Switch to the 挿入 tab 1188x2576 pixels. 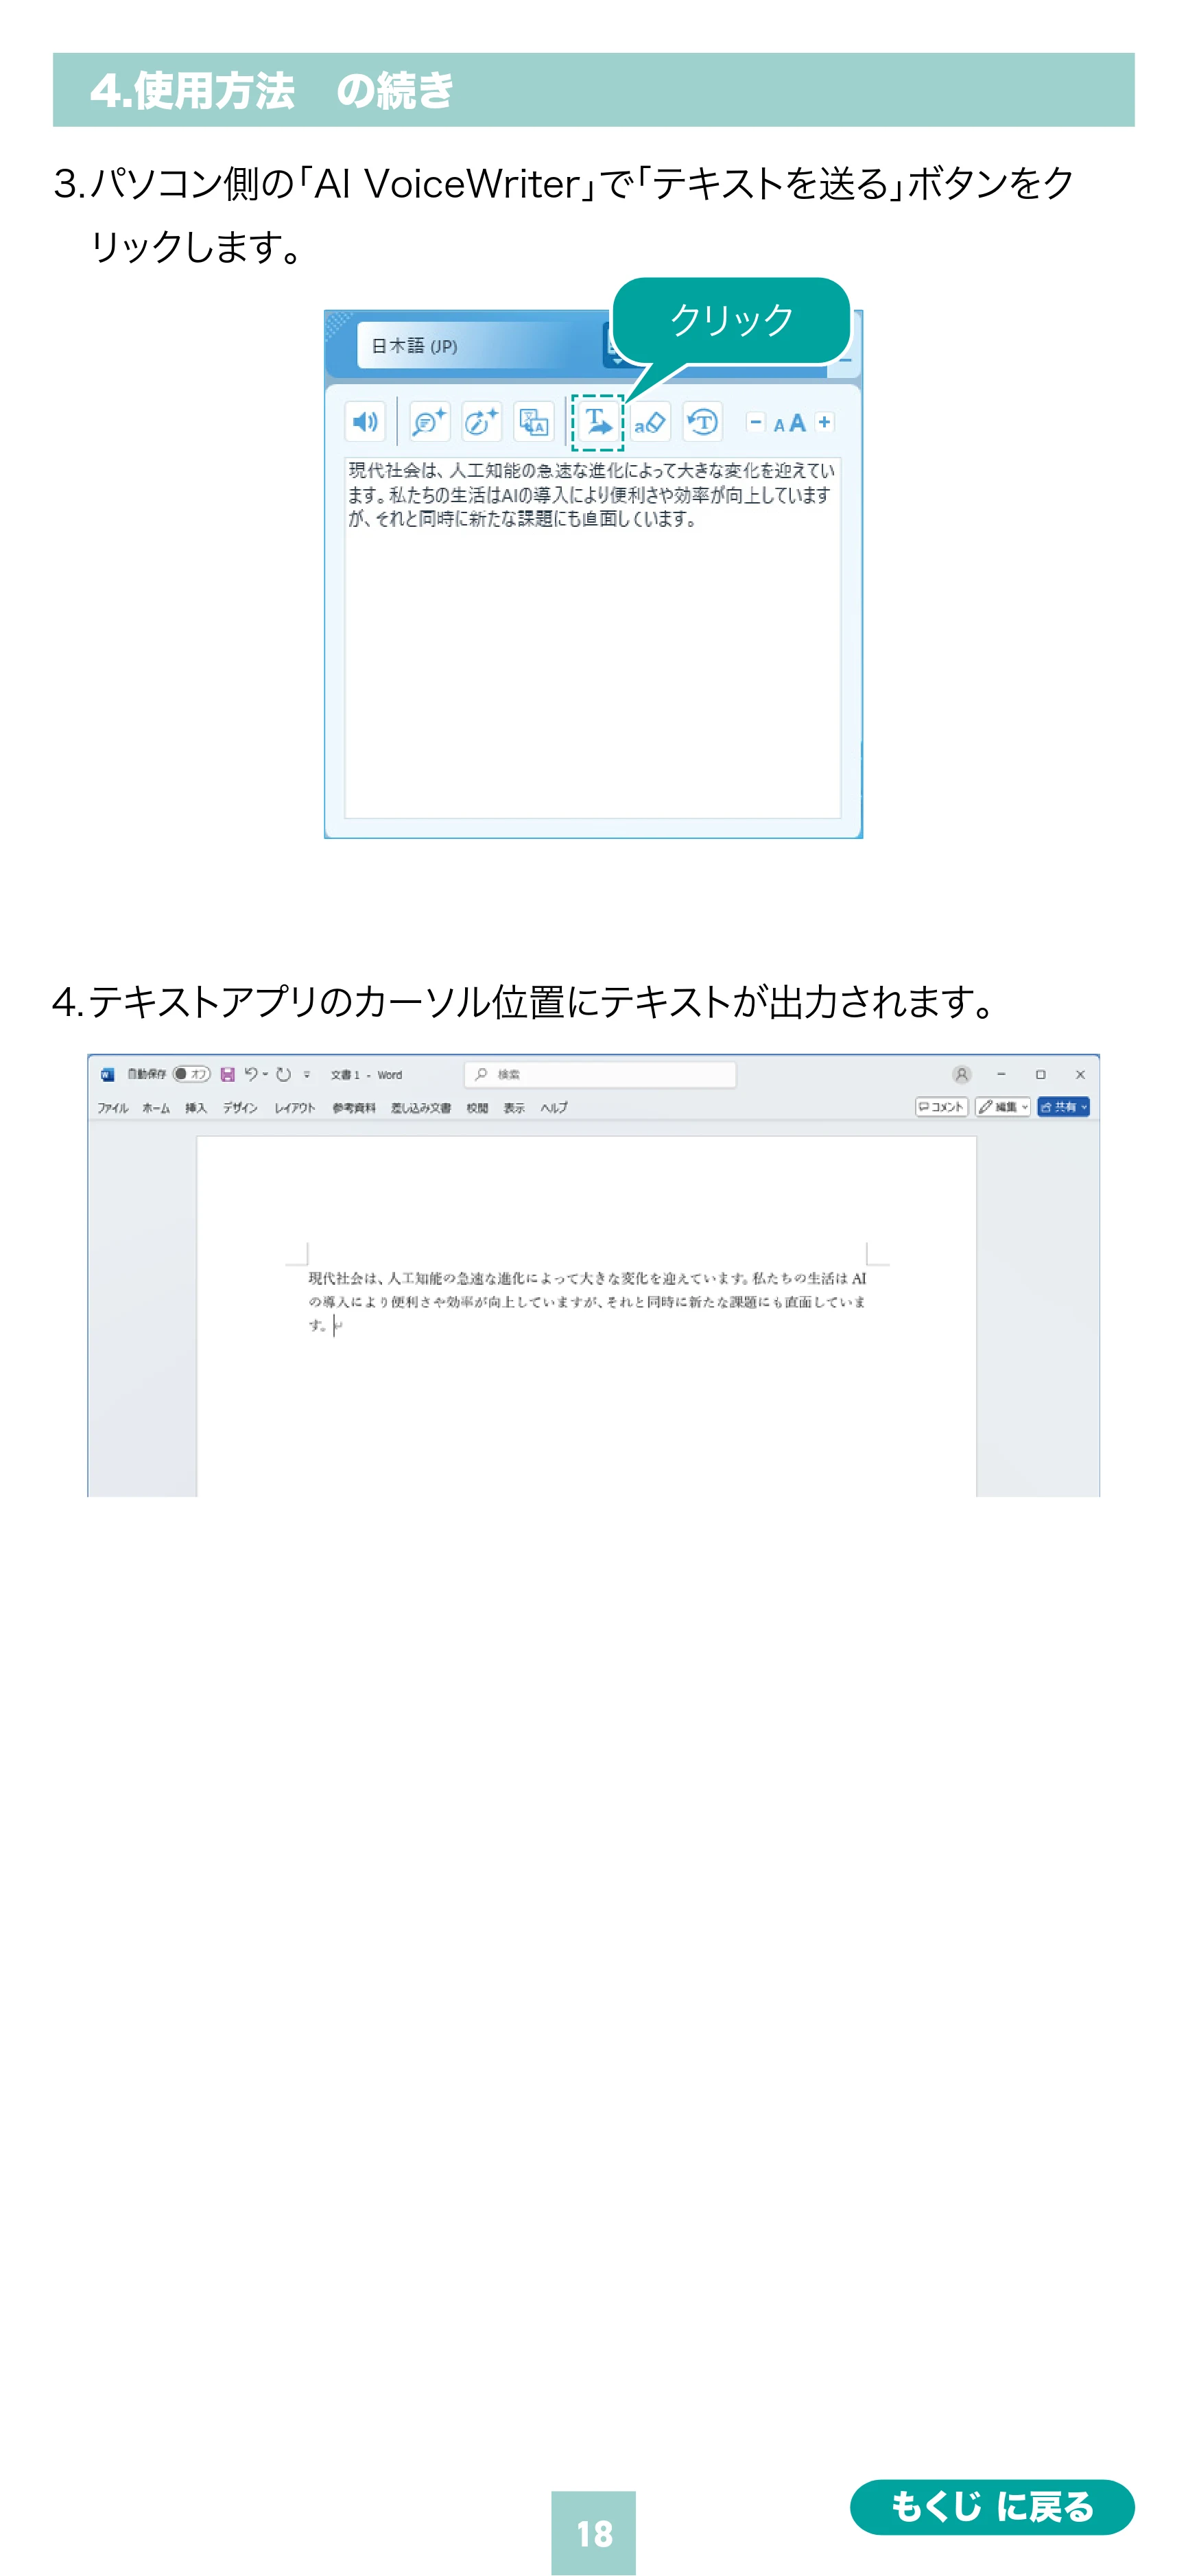coord(196,1108)
